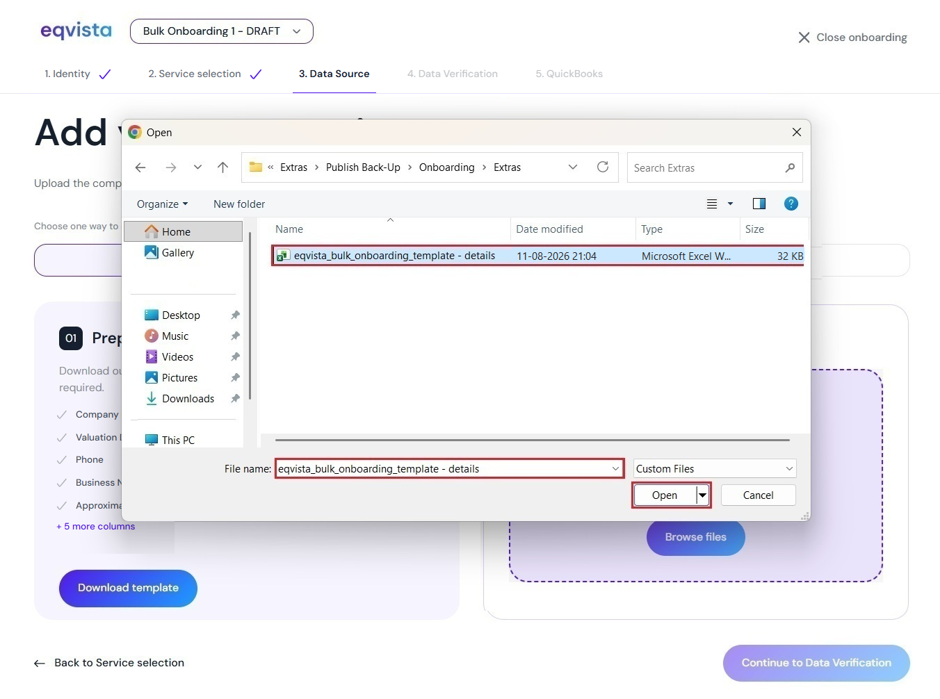Image resolution: width=940 pixels, height=699 pixels.
Task: Open the Custom Files type dropdown
Action: coord(715,469)
